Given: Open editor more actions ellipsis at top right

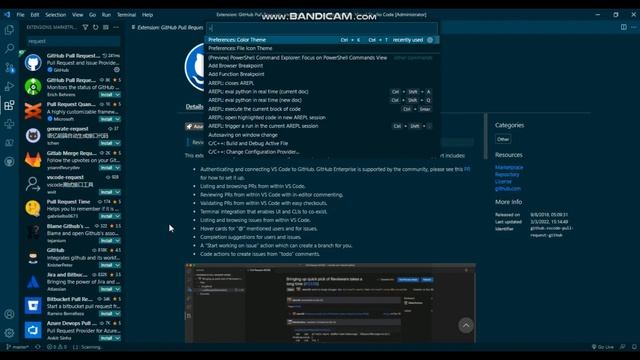Looking at the screenshot, I should click(633, 27).
